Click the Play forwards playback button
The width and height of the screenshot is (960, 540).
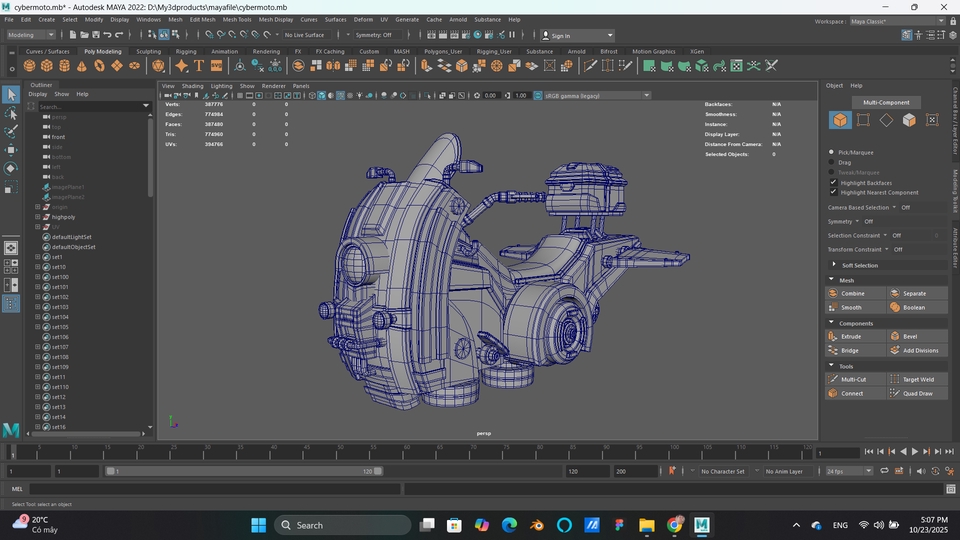915,452
